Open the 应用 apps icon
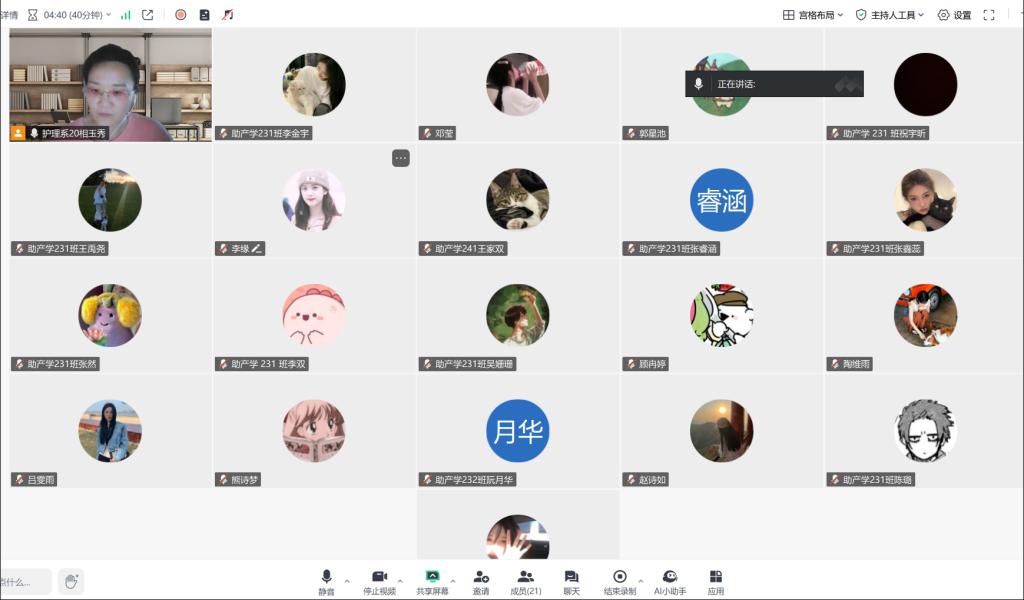The height and width of the screenshot is (600, 1024). point(715,581)
